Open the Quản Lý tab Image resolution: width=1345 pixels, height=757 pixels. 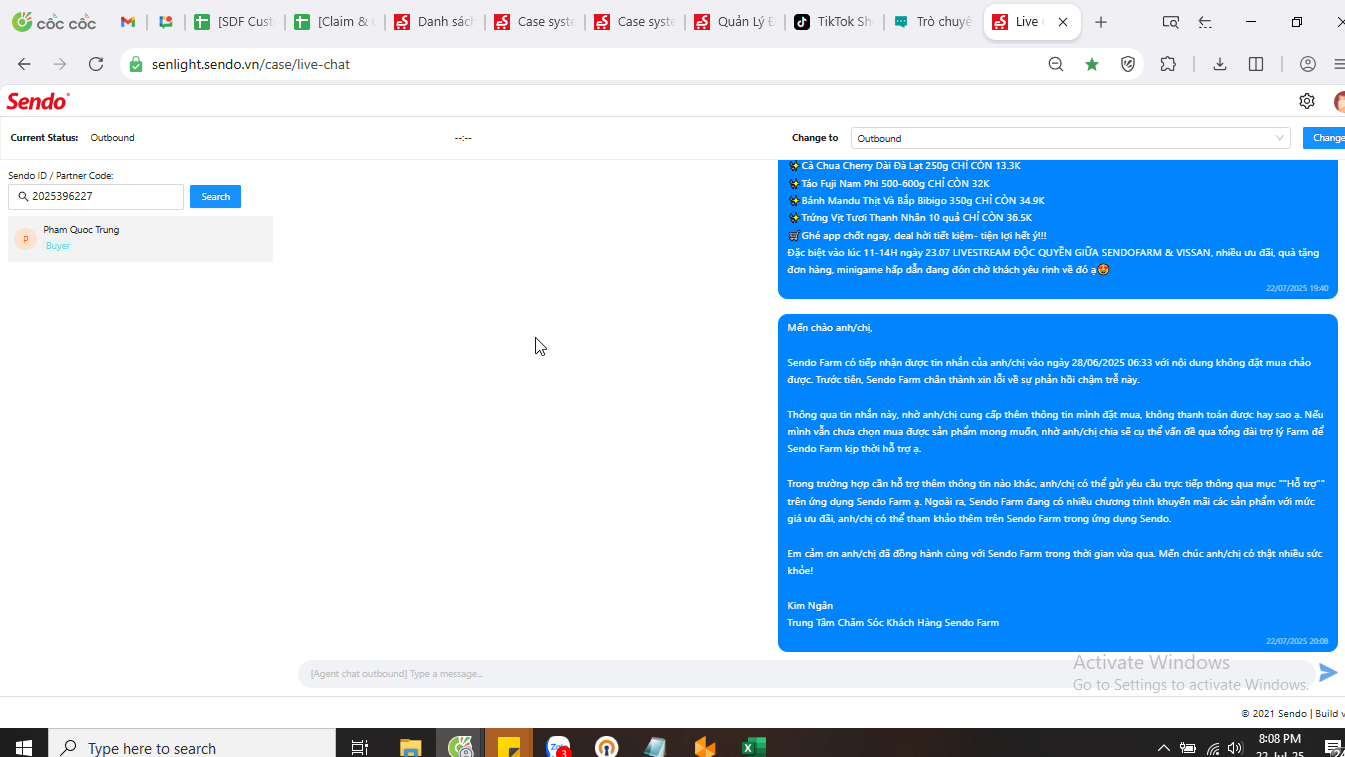[734, 22]
